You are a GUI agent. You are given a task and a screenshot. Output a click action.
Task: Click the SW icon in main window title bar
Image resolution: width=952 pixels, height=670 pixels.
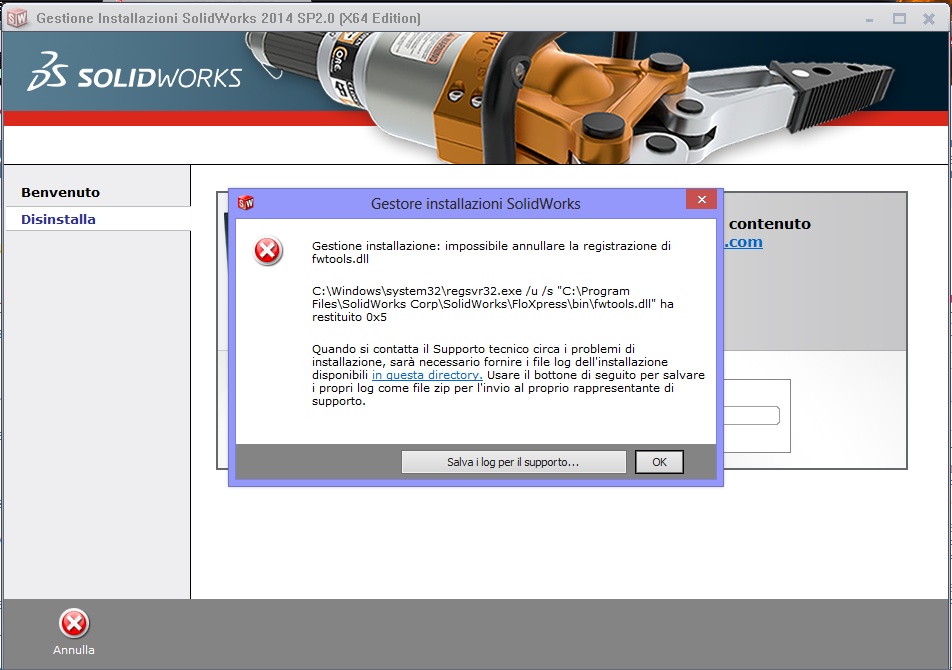pos(17,18)
